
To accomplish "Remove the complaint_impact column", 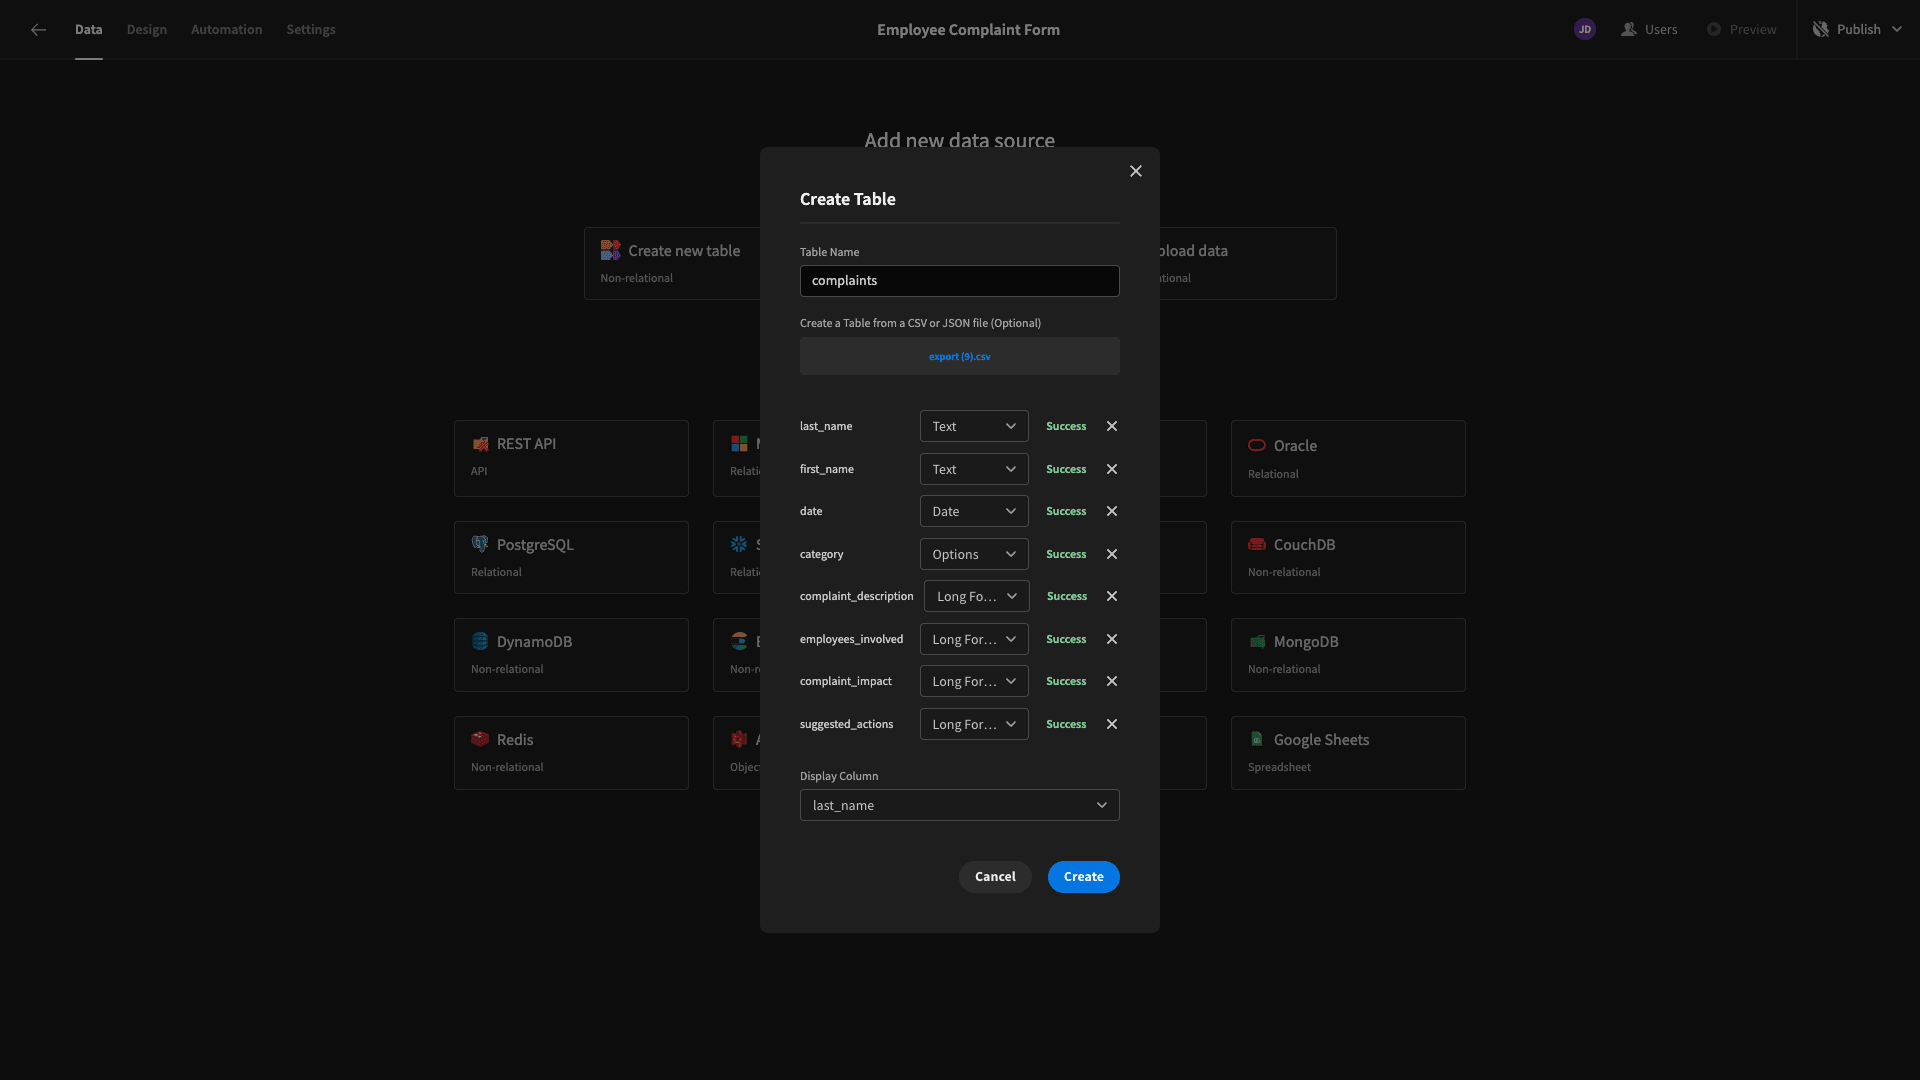I will pyautogui.click(x=1111, y=681).
